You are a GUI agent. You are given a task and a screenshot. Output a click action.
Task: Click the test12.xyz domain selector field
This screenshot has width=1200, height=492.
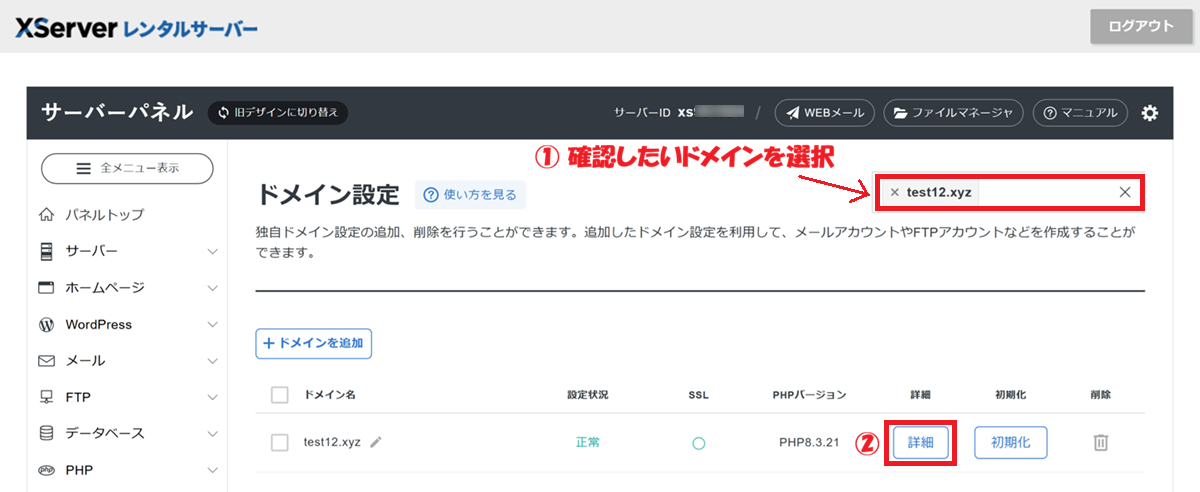[1040, 193]
